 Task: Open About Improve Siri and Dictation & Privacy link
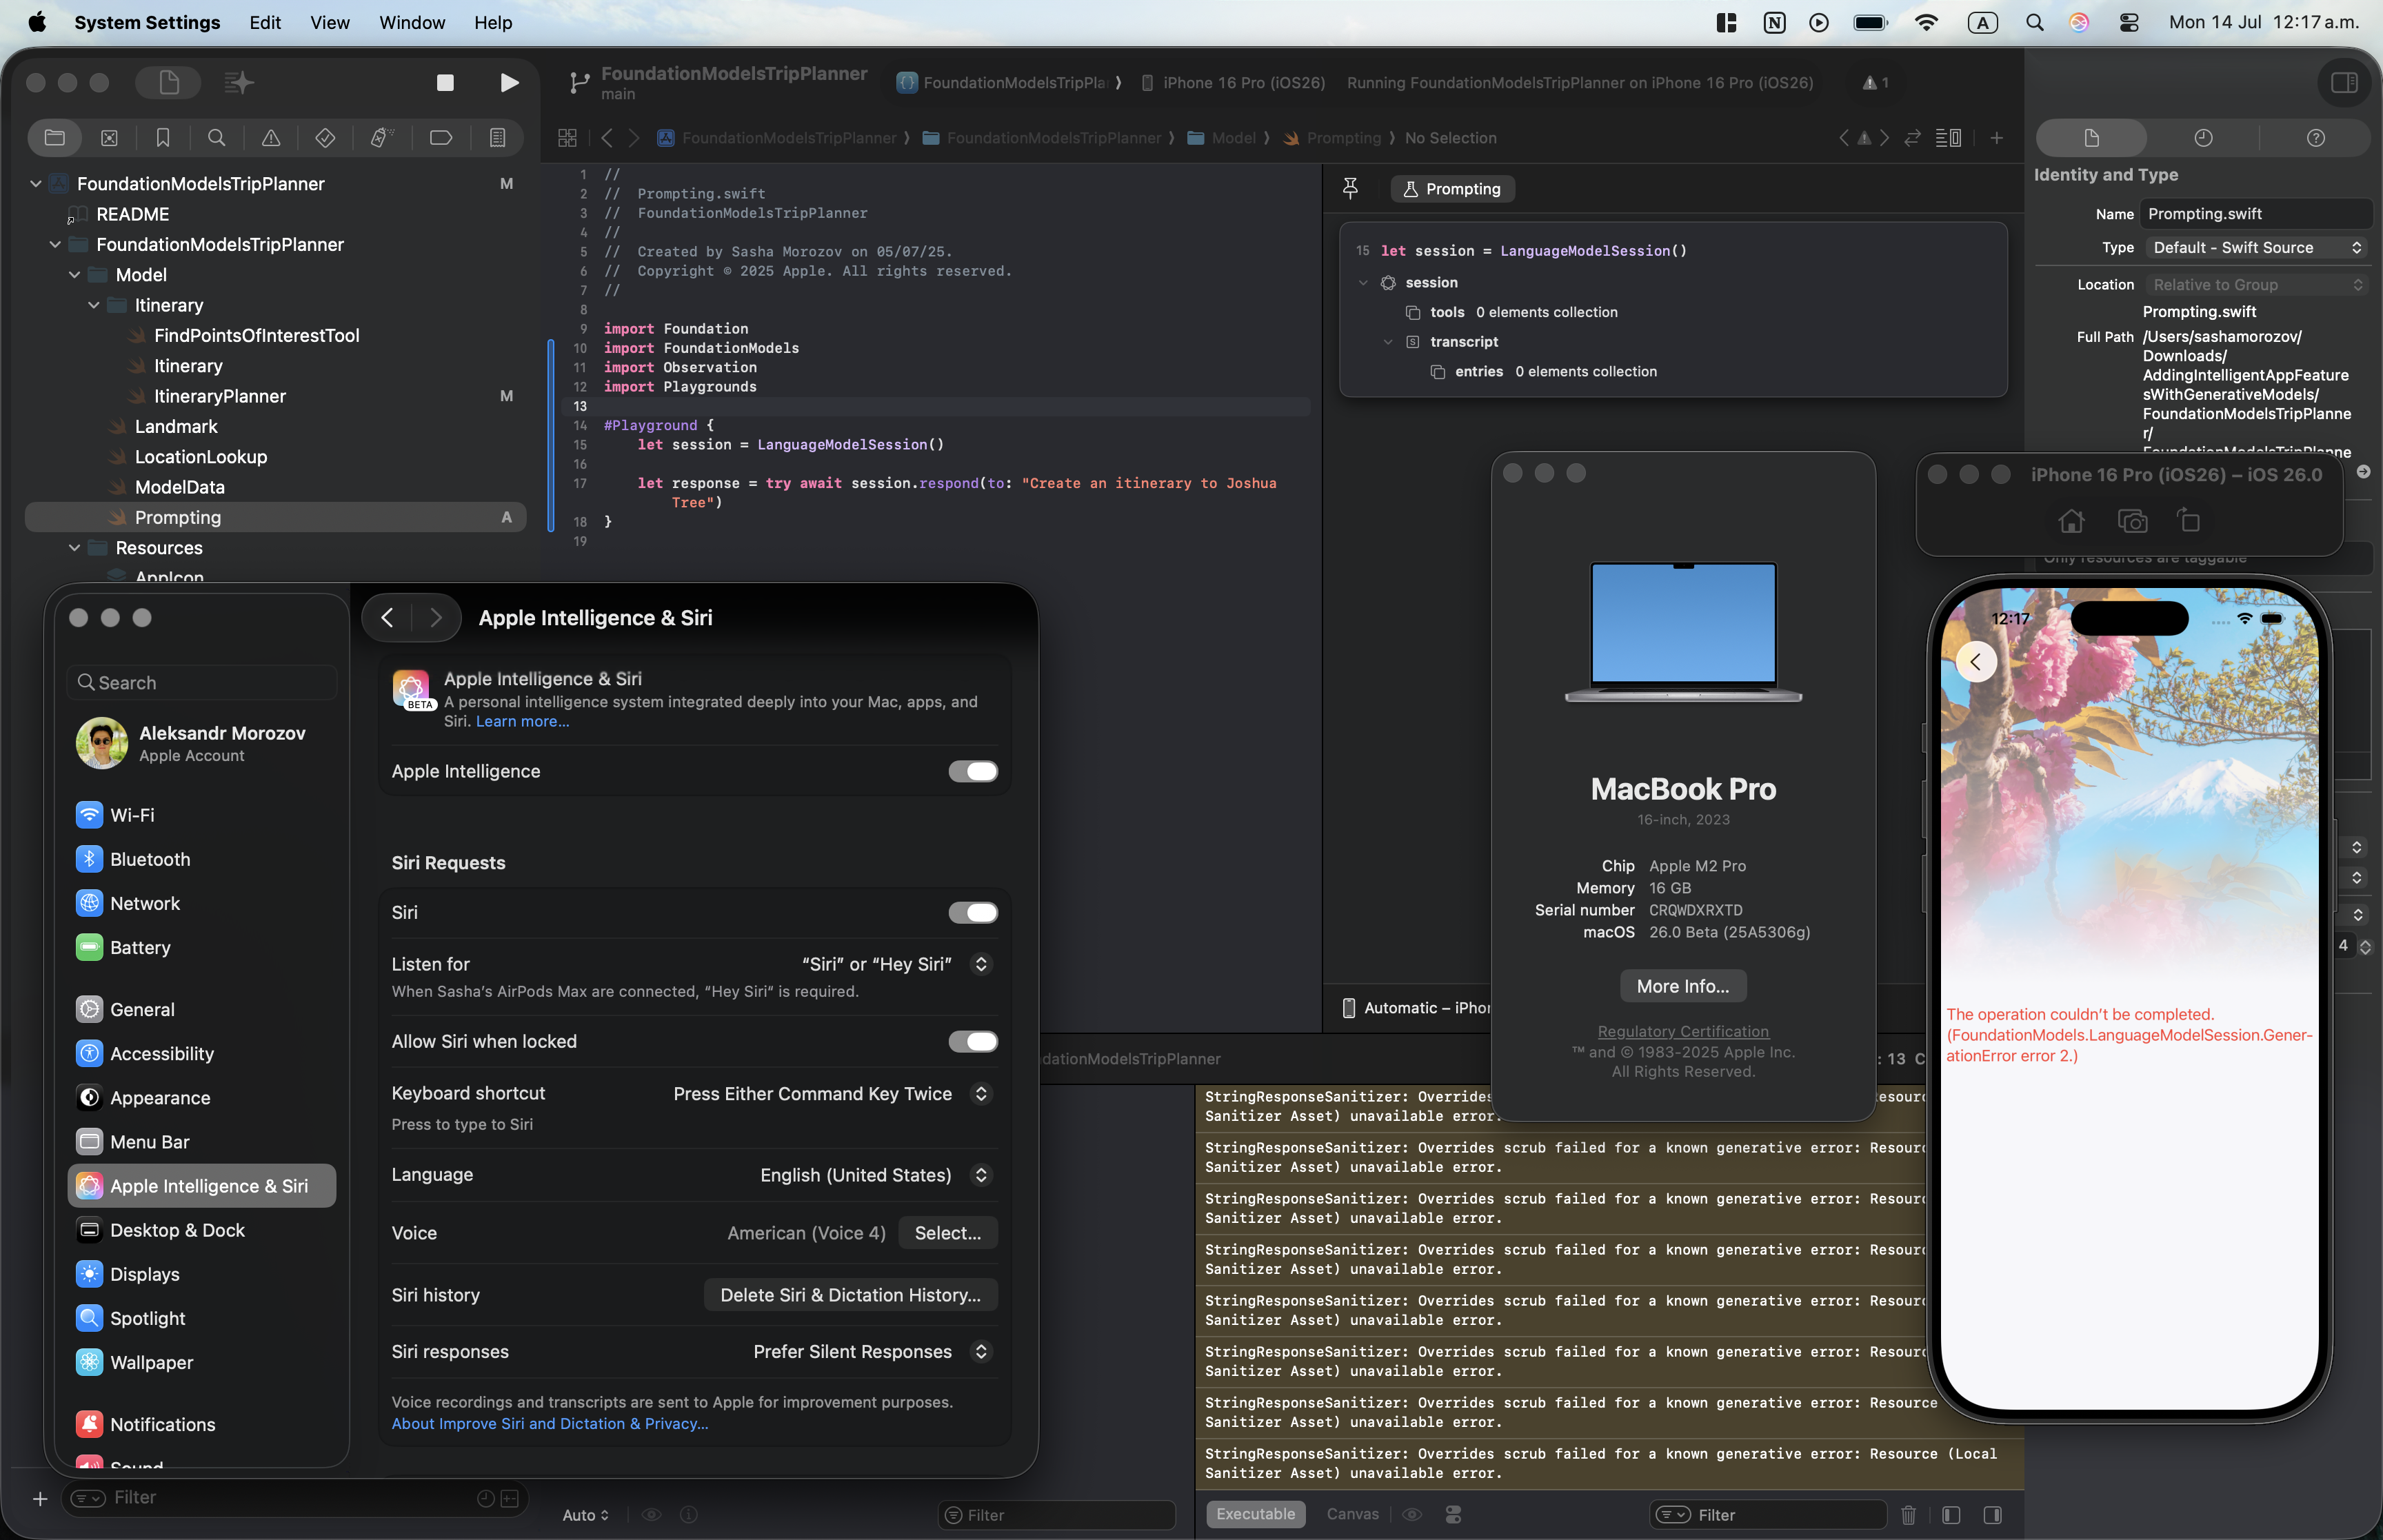coord(549,1423)
